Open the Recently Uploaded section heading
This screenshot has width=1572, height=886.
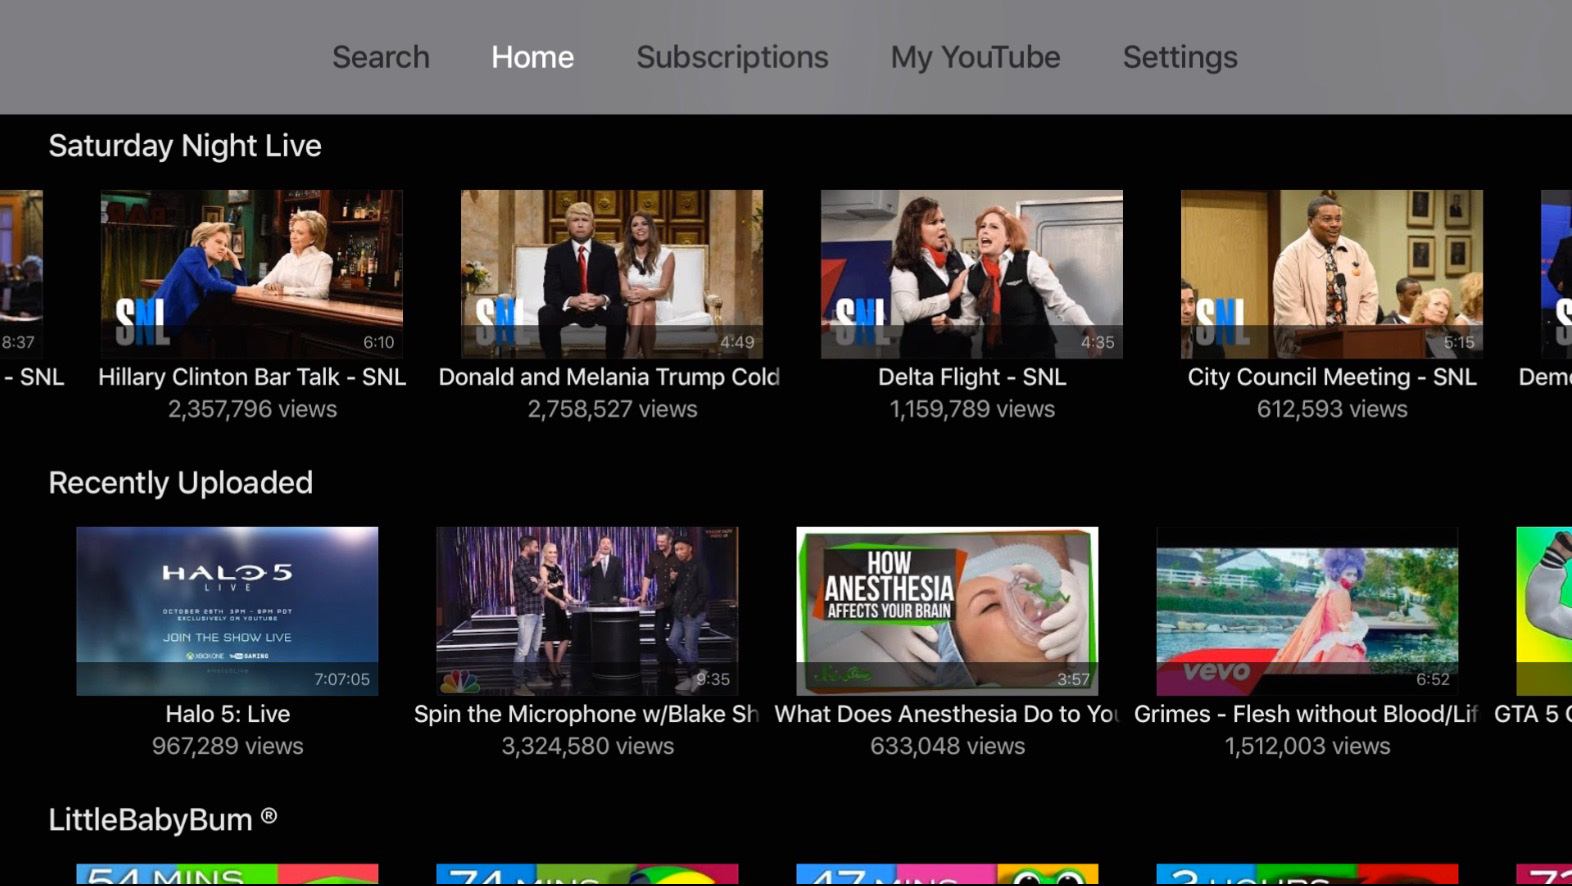point(181,483)
